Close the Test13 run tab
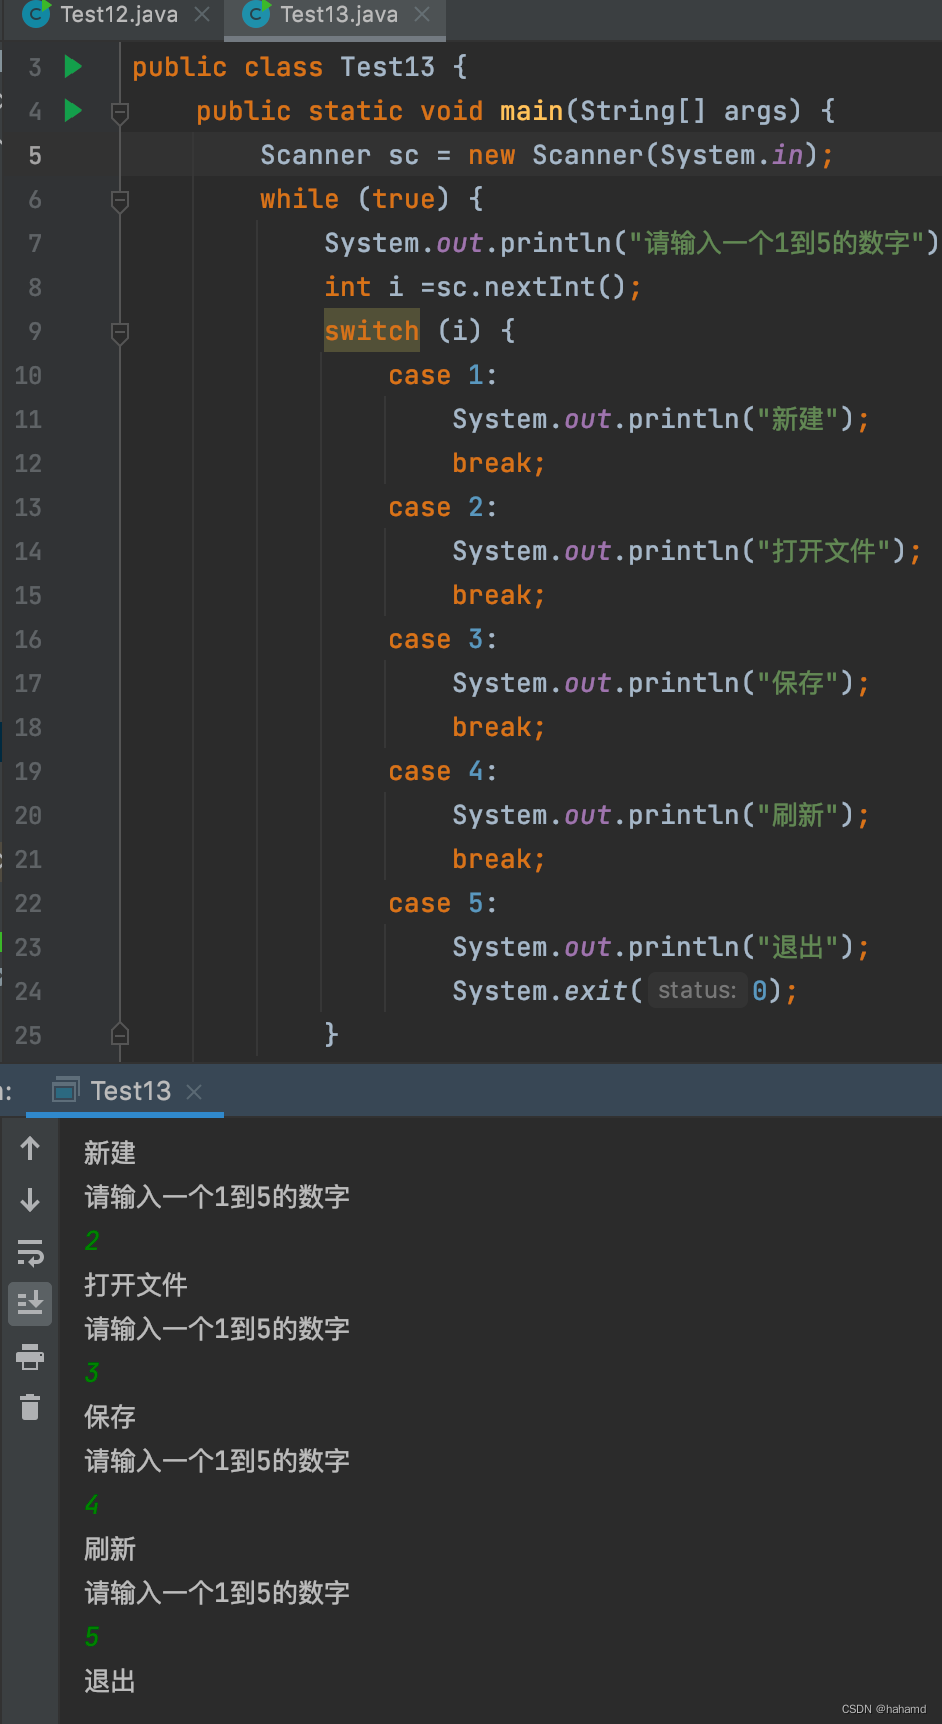942x1724 pixels. [196, 1090]
